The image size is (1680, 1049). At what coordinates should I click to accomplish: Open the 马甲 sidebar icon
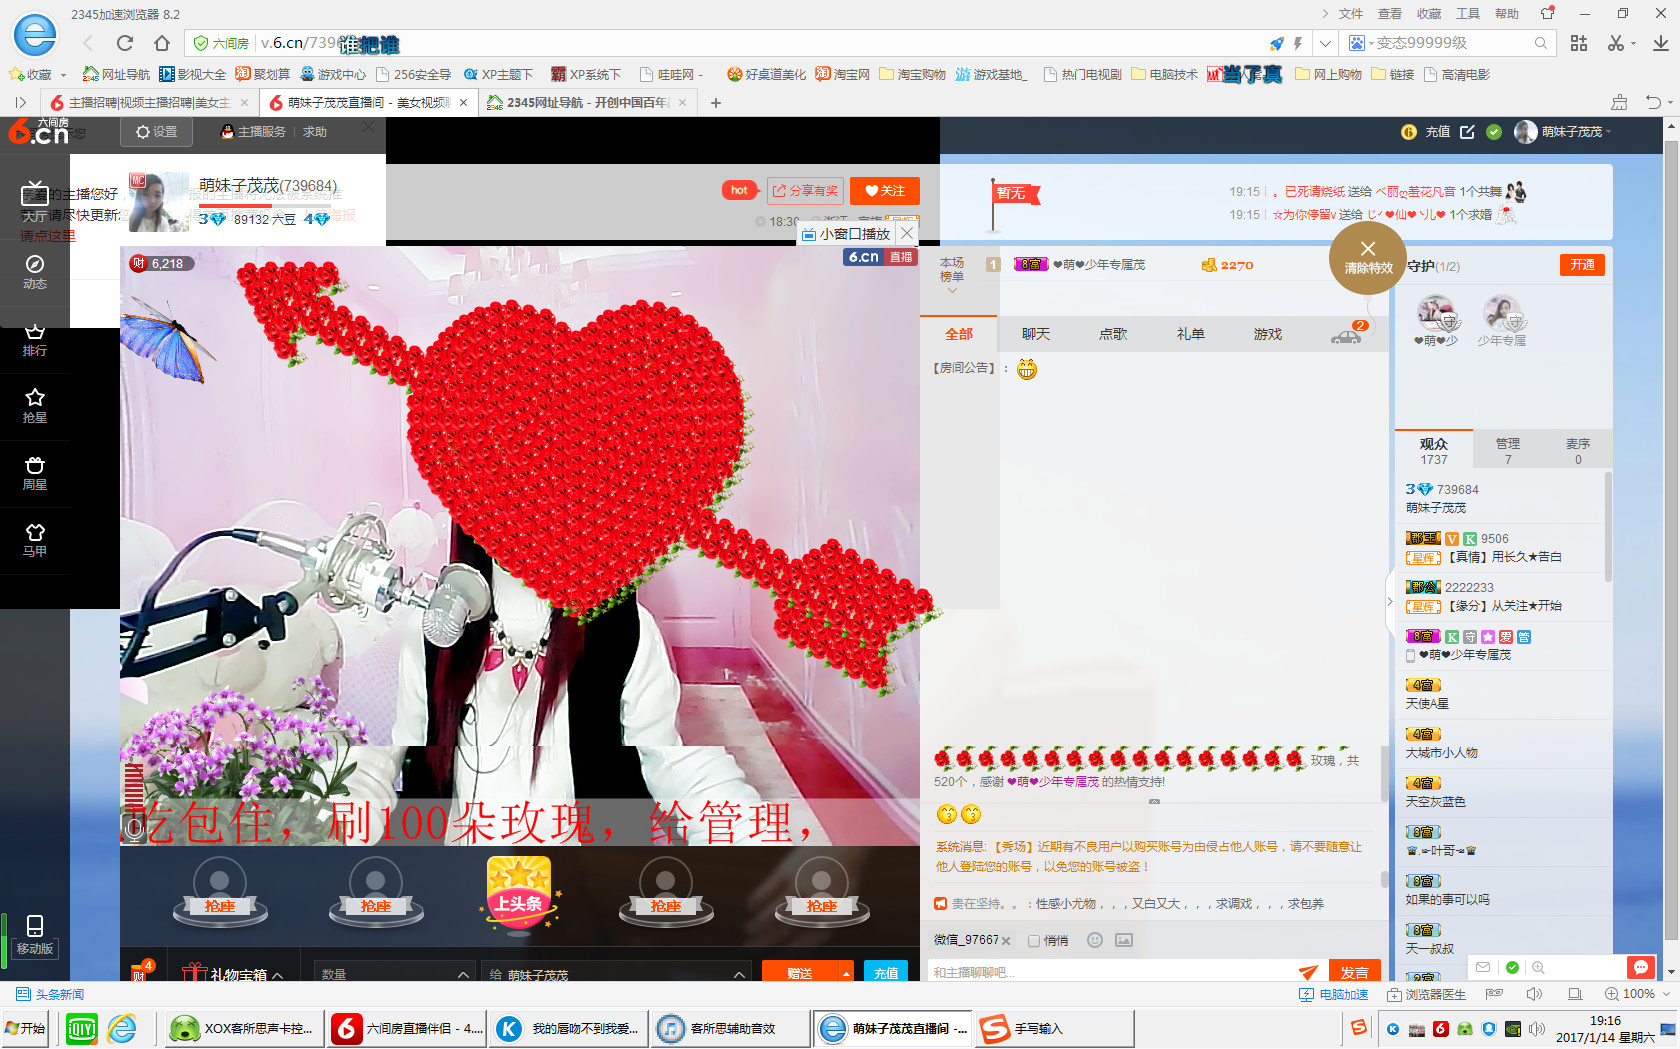(35, 539)
